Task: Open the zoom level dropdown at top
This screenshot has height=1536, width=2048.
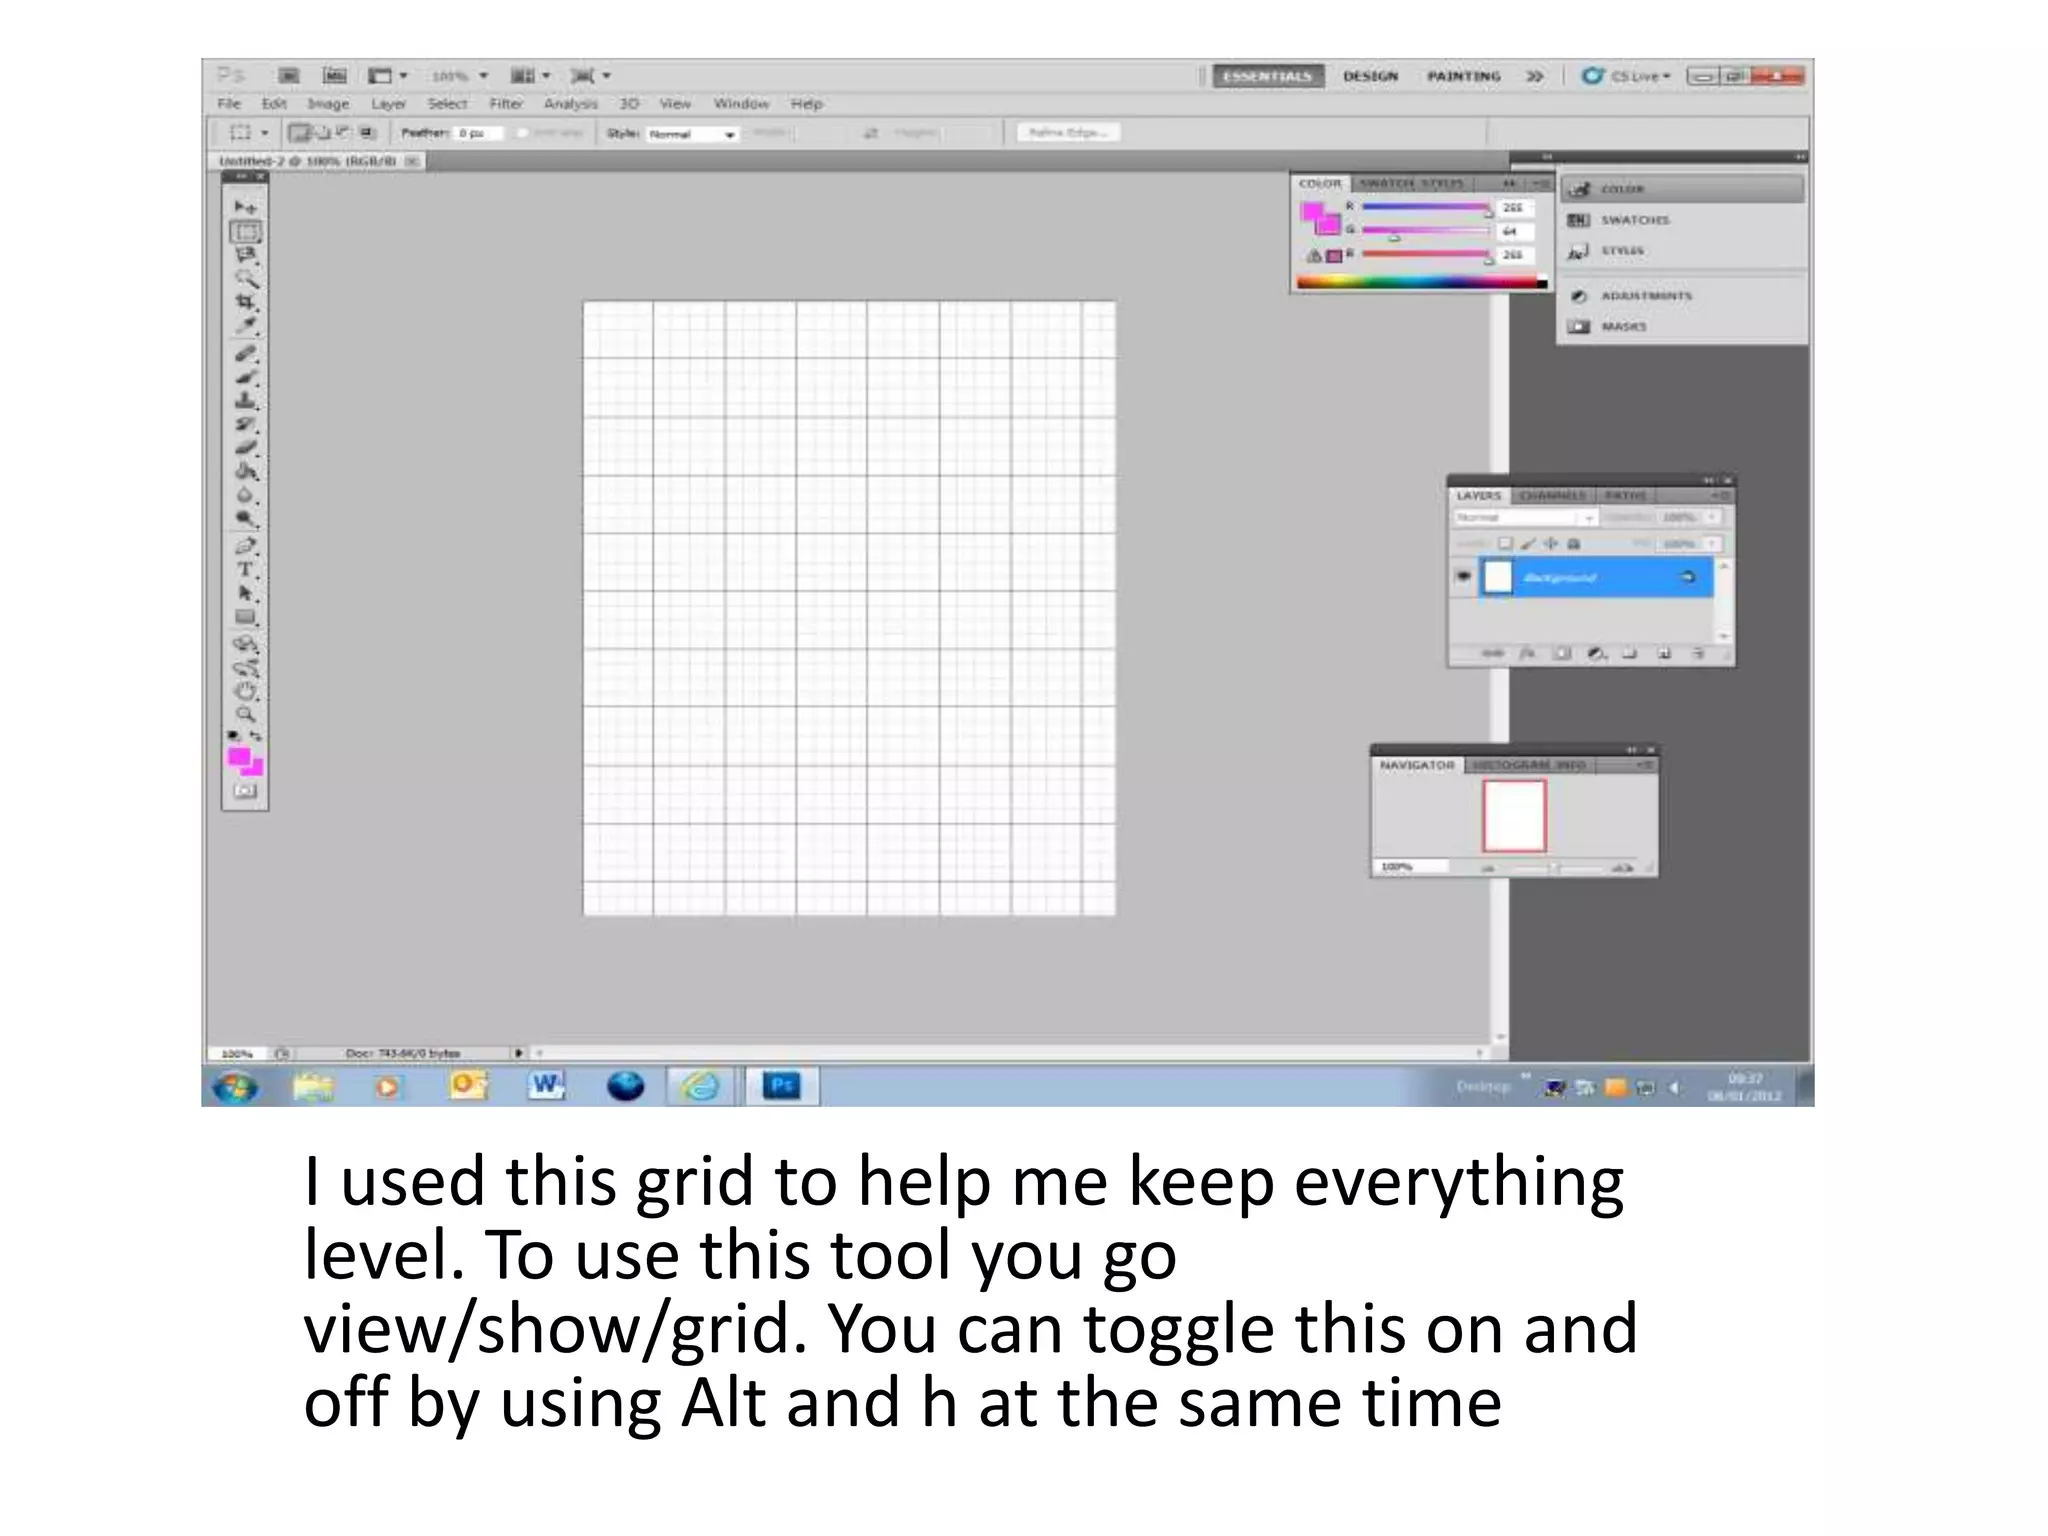Action: (x=483, y=76)
